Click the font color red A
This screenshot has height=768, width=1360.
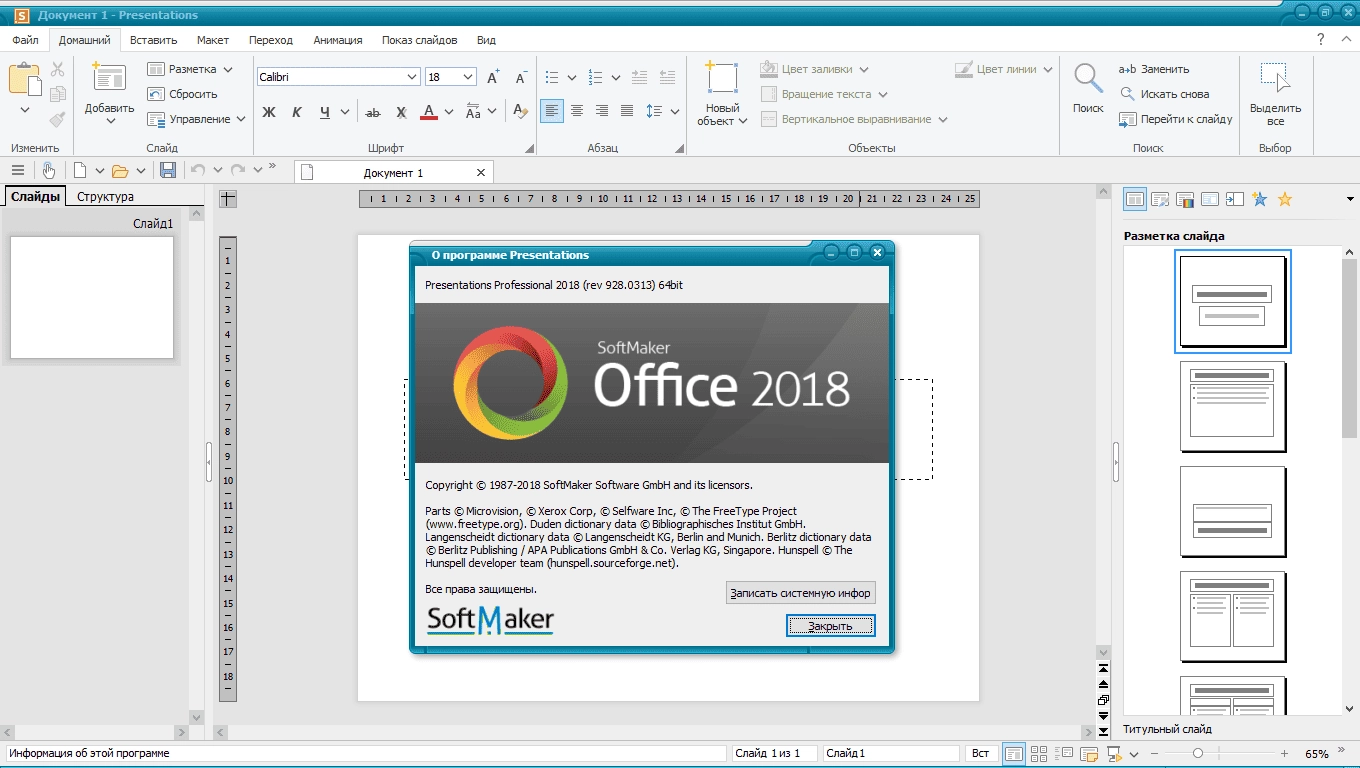[428, 112]
